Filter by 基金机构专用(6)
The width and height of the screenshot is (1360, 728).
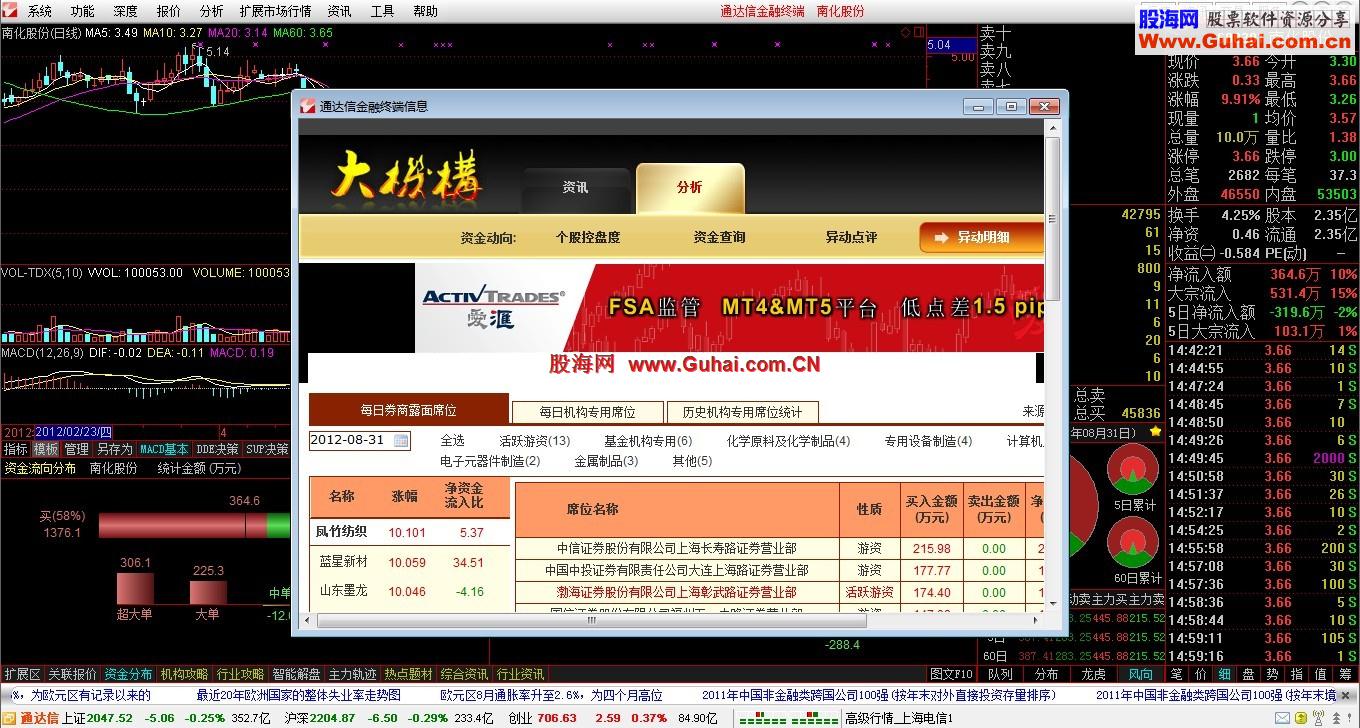click(648, 441)
